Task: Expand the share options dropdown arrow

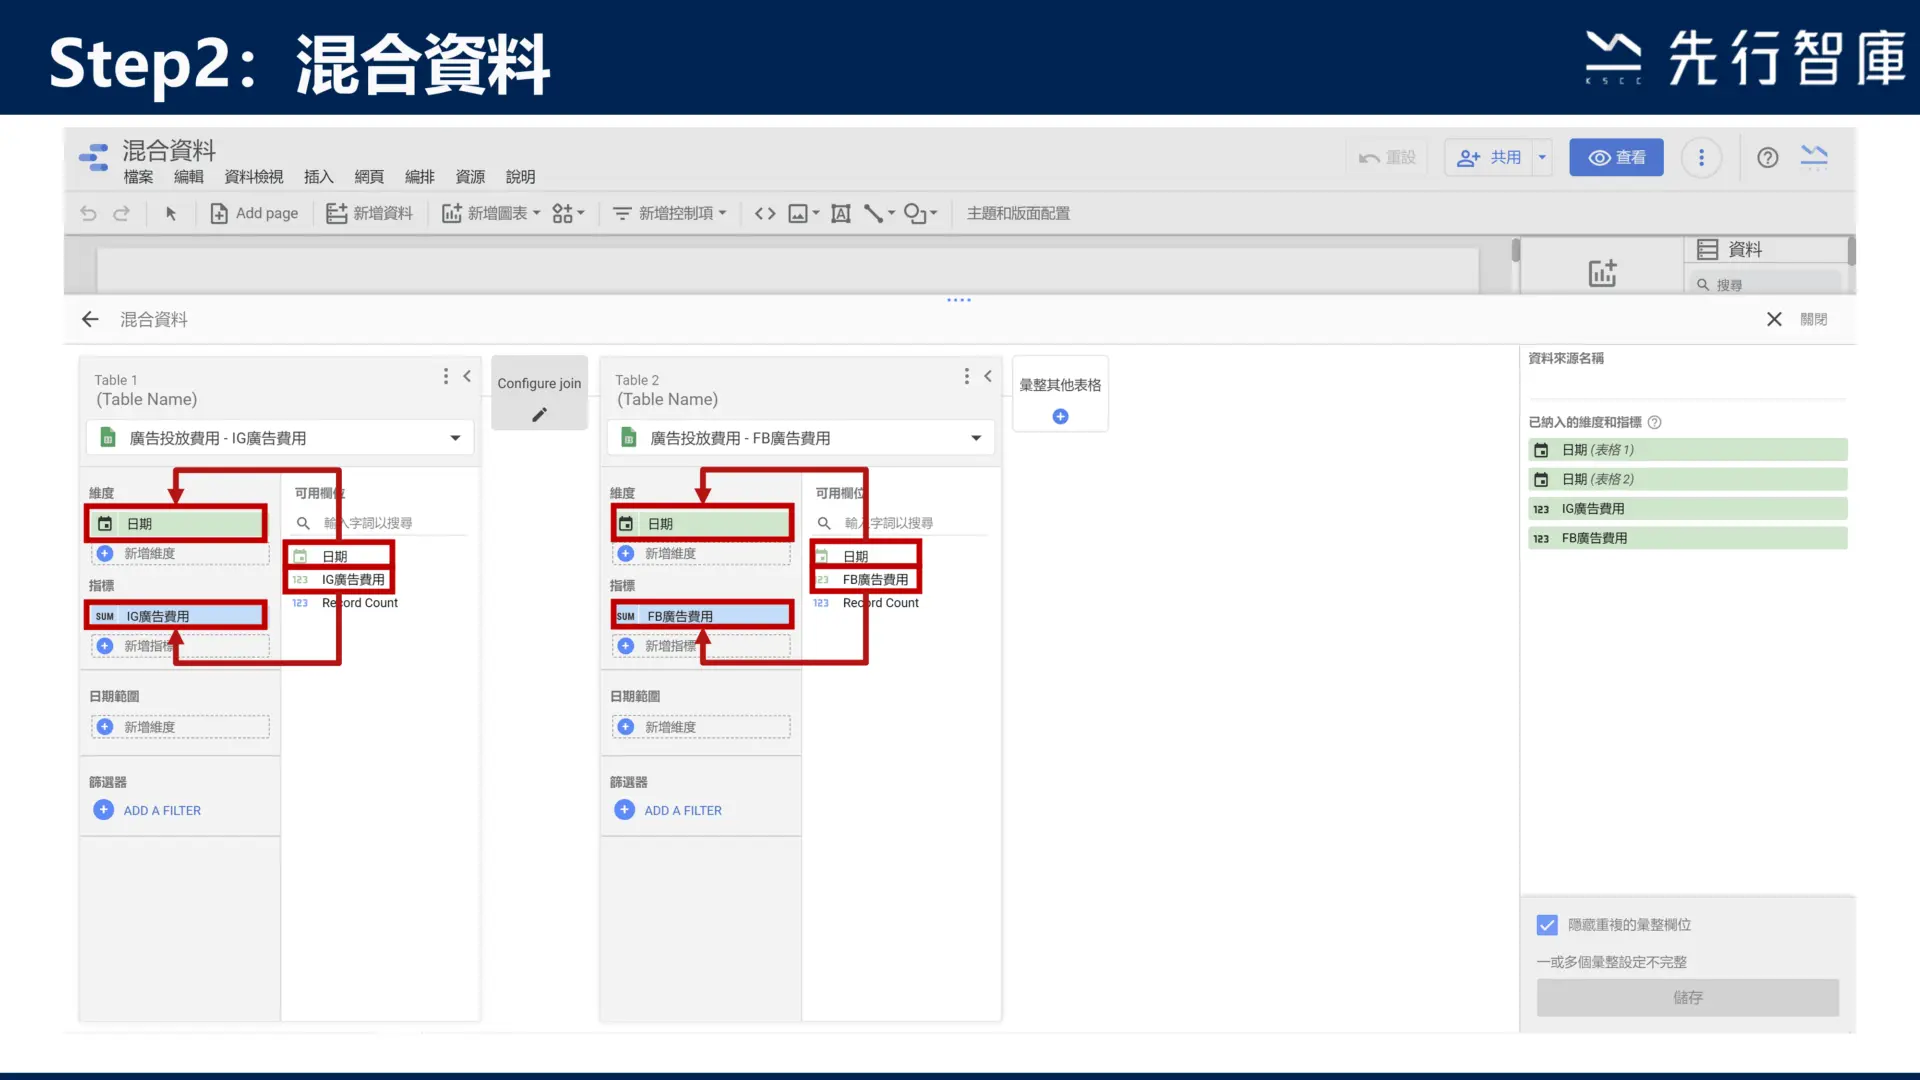Action: 1542,157
